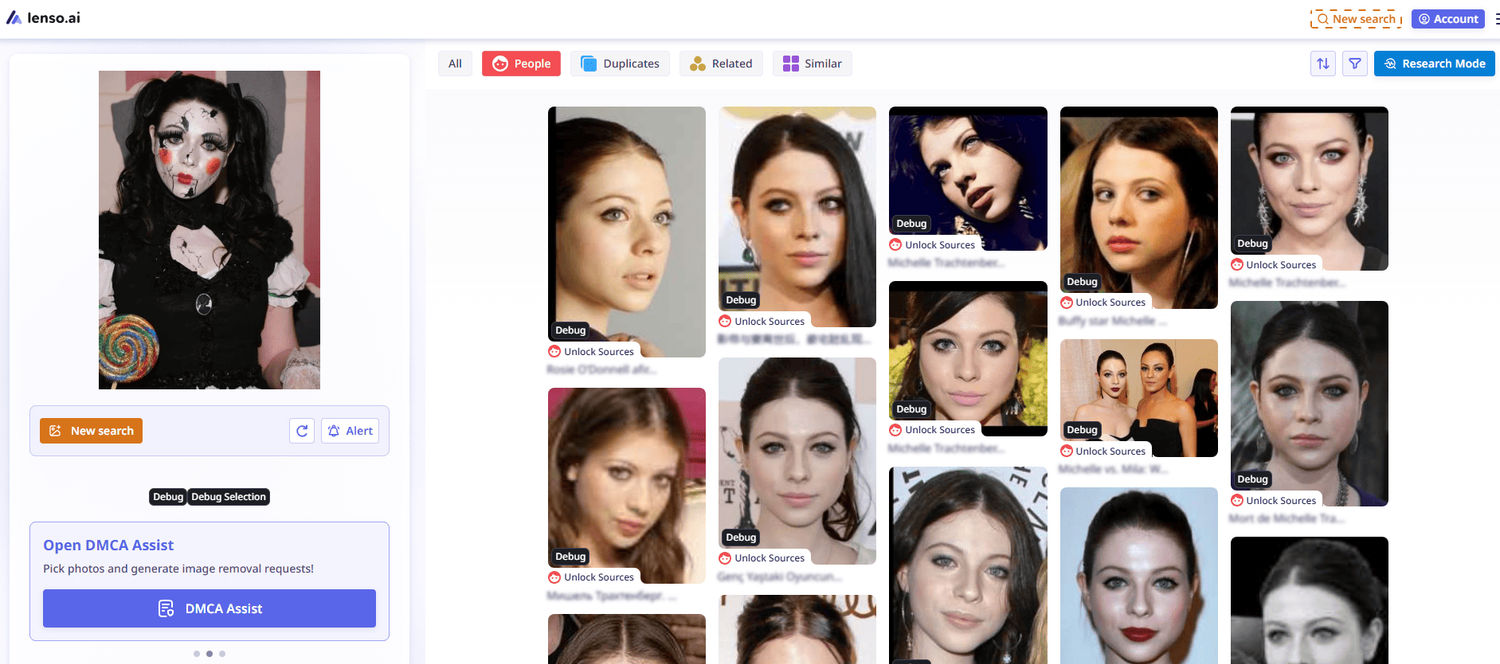
Task: Open the black-and-white portrait thumbnail
Action: coord(1309,600)
